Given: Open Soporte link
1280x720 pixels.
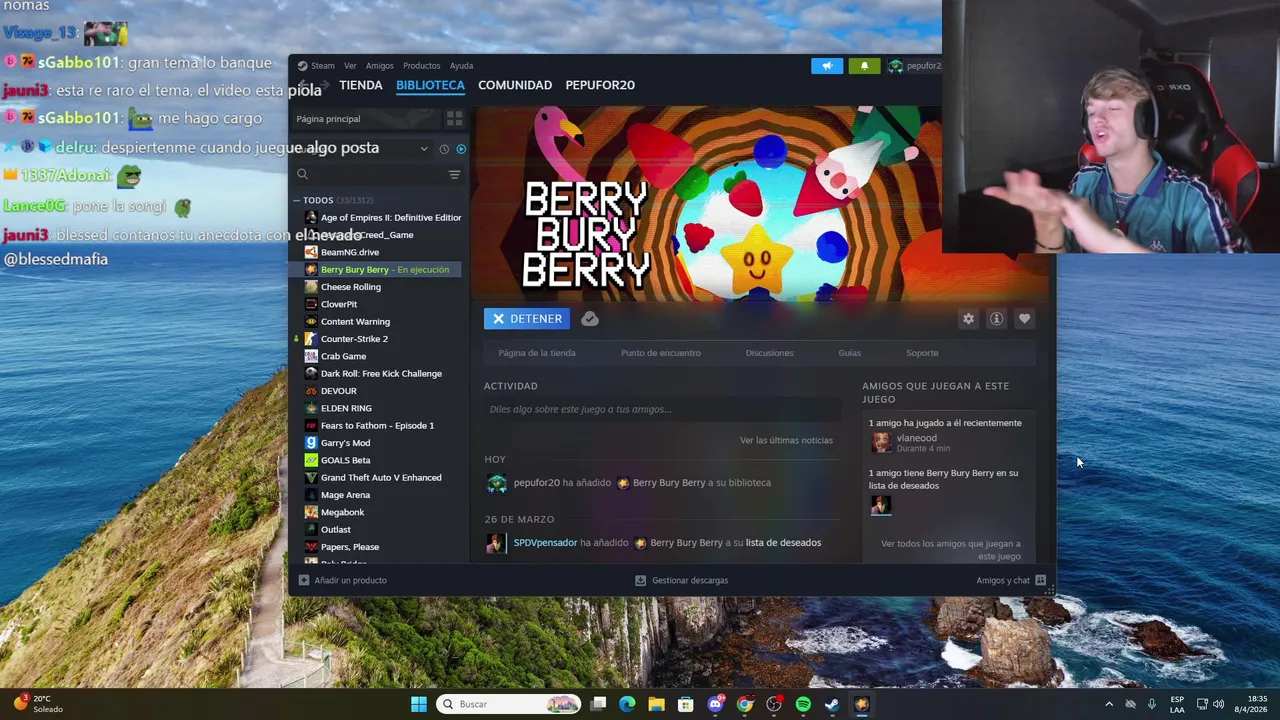Looking at the screenshot, I should pos(922,353).
